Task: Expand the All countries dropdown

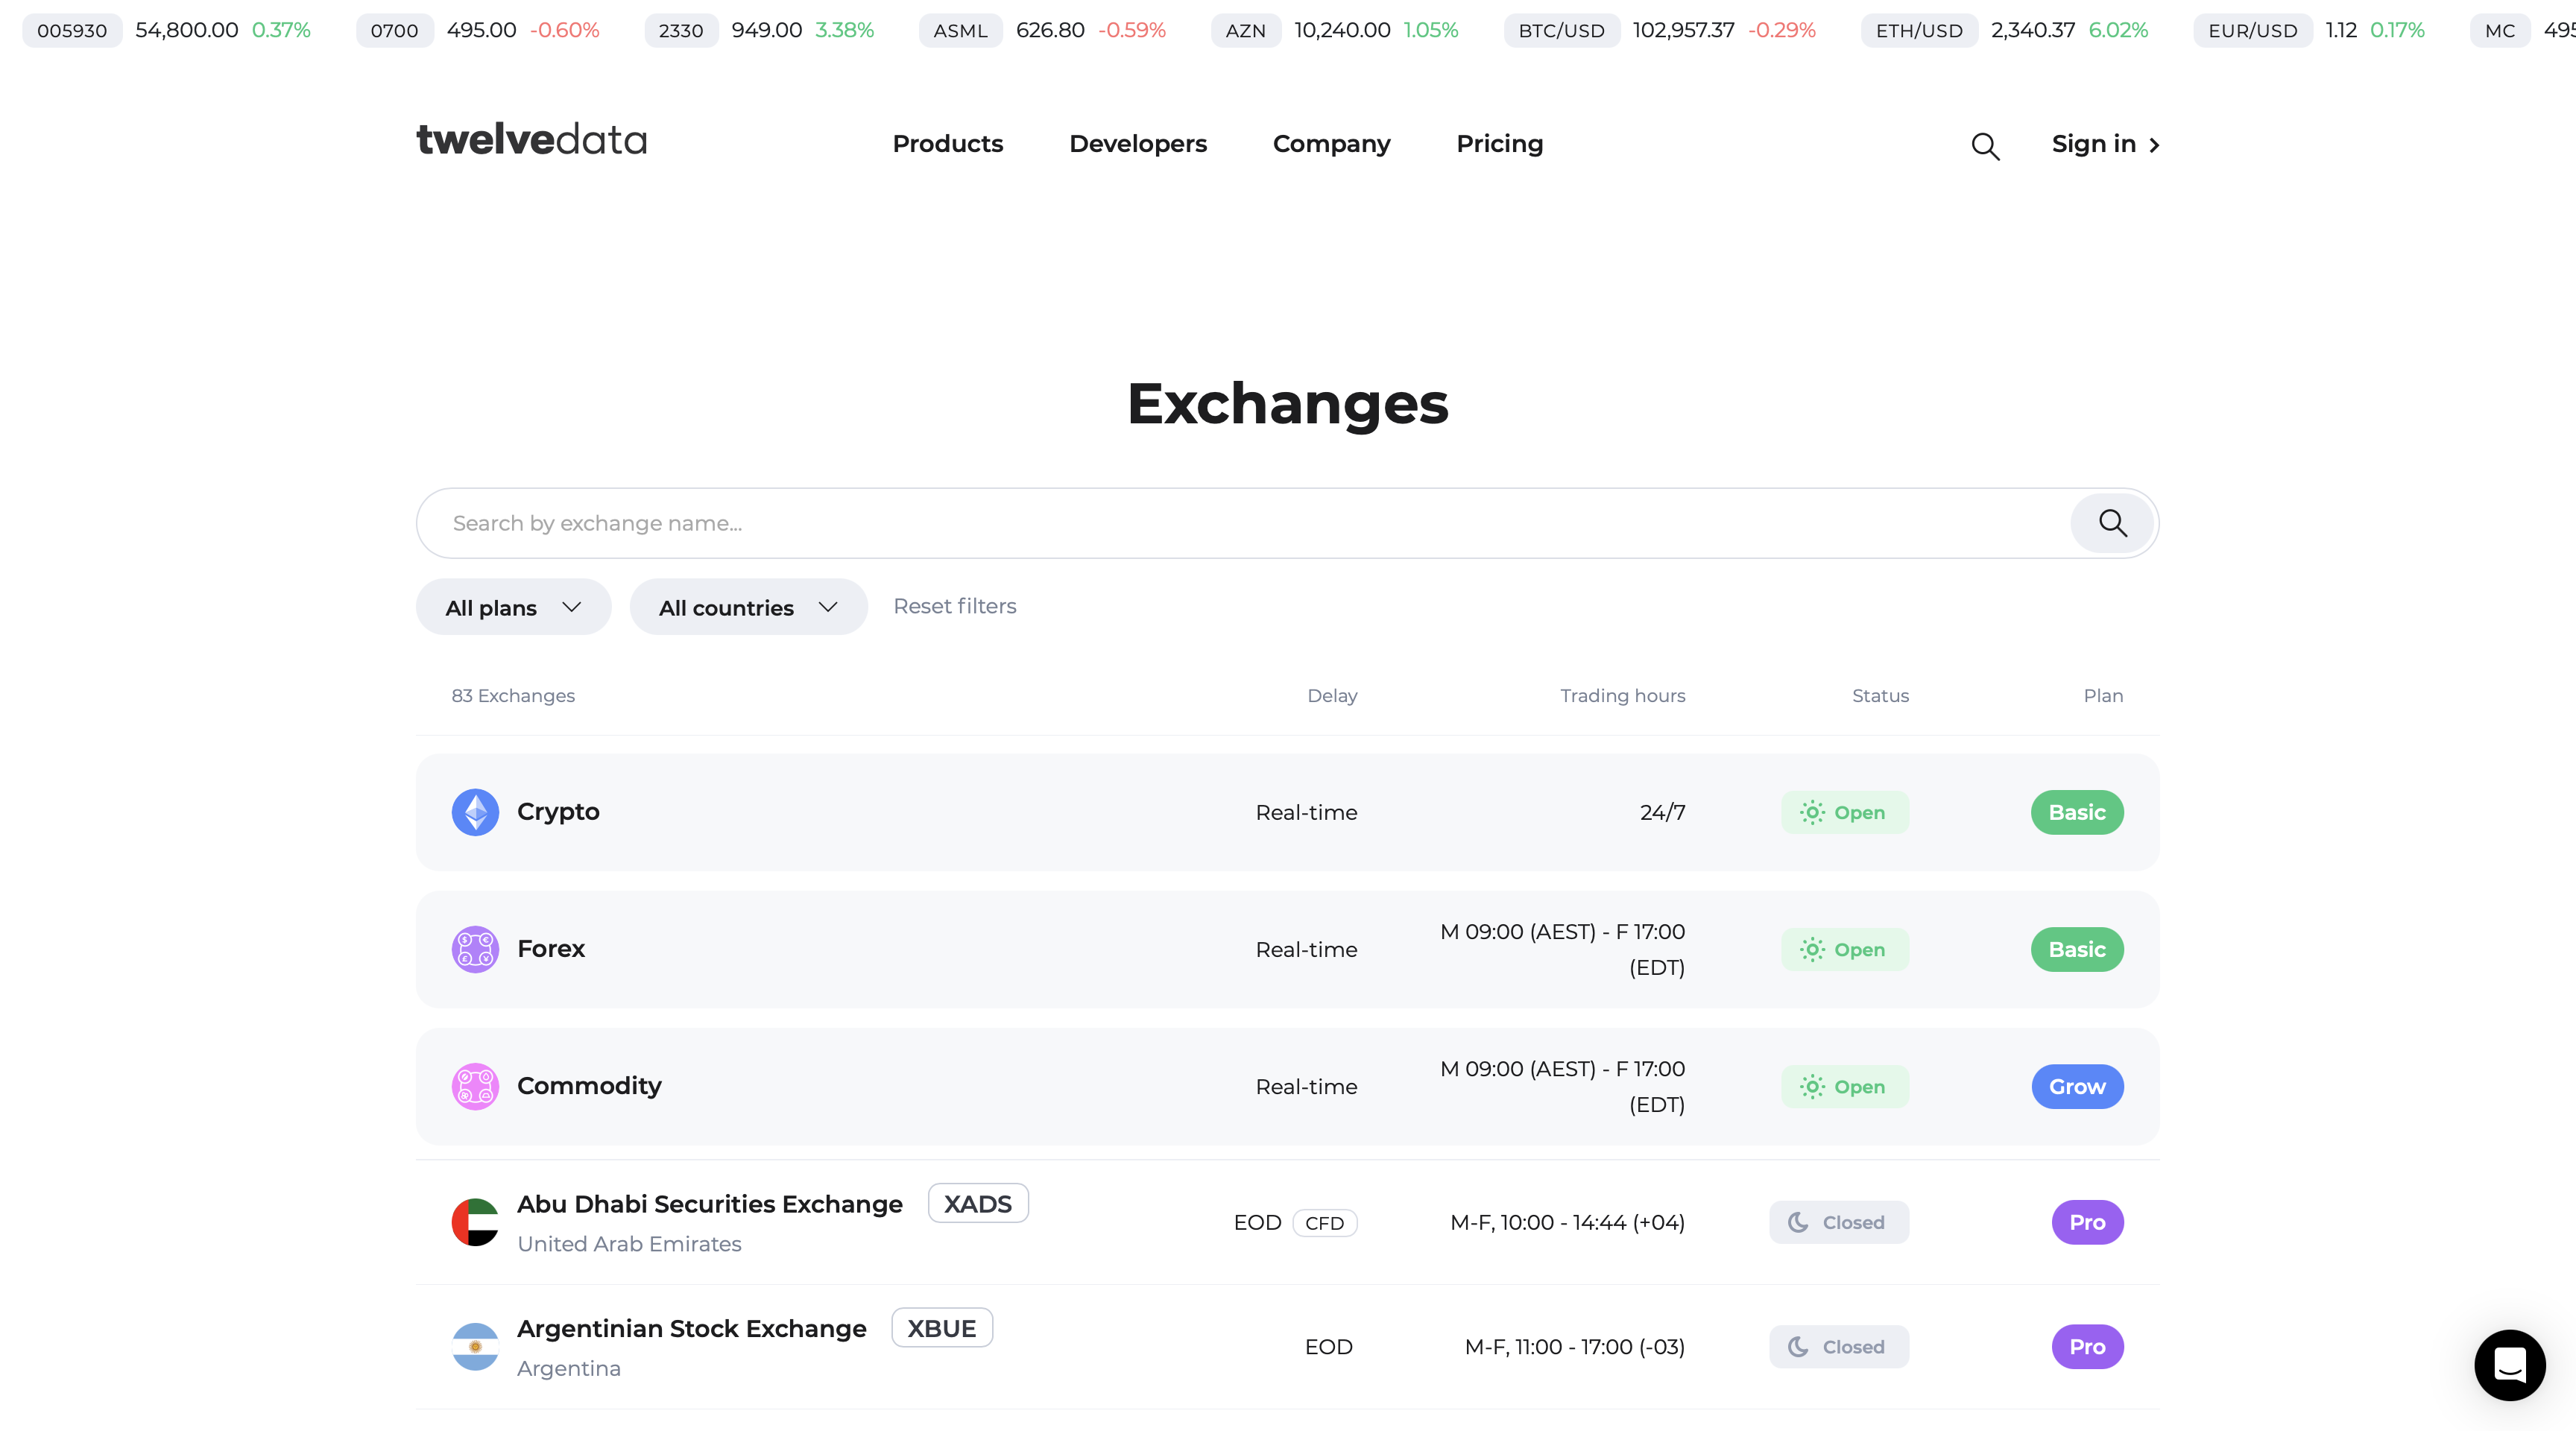Action: pos(748,607)
